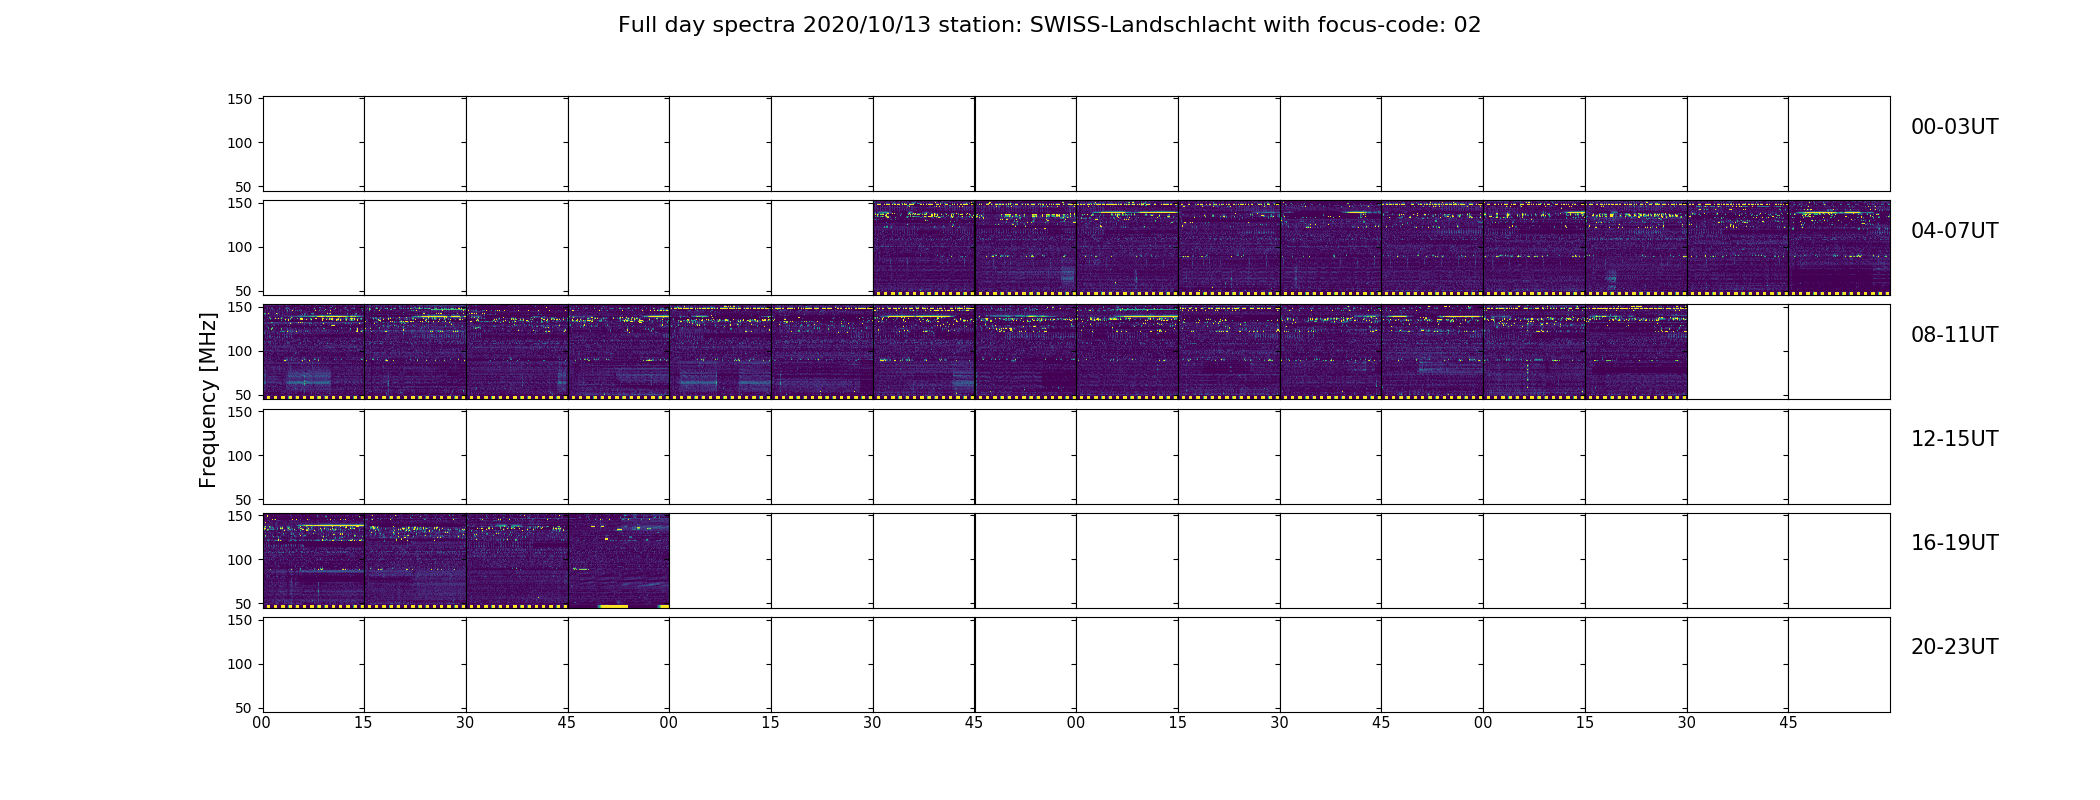
Task: Select the '12-15UT' row label
Action: coord(1954,439)
